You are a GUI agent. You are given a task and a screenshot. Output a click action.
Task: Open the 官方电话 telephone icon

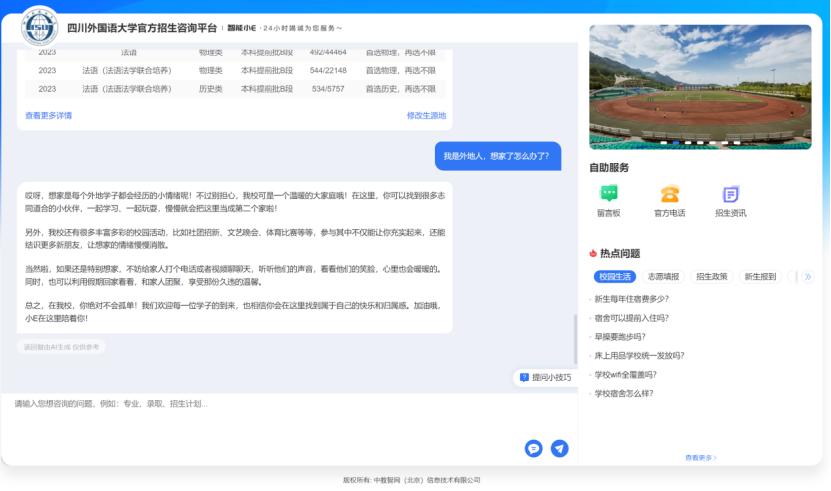pyautogui.click(x=669, y=195)
